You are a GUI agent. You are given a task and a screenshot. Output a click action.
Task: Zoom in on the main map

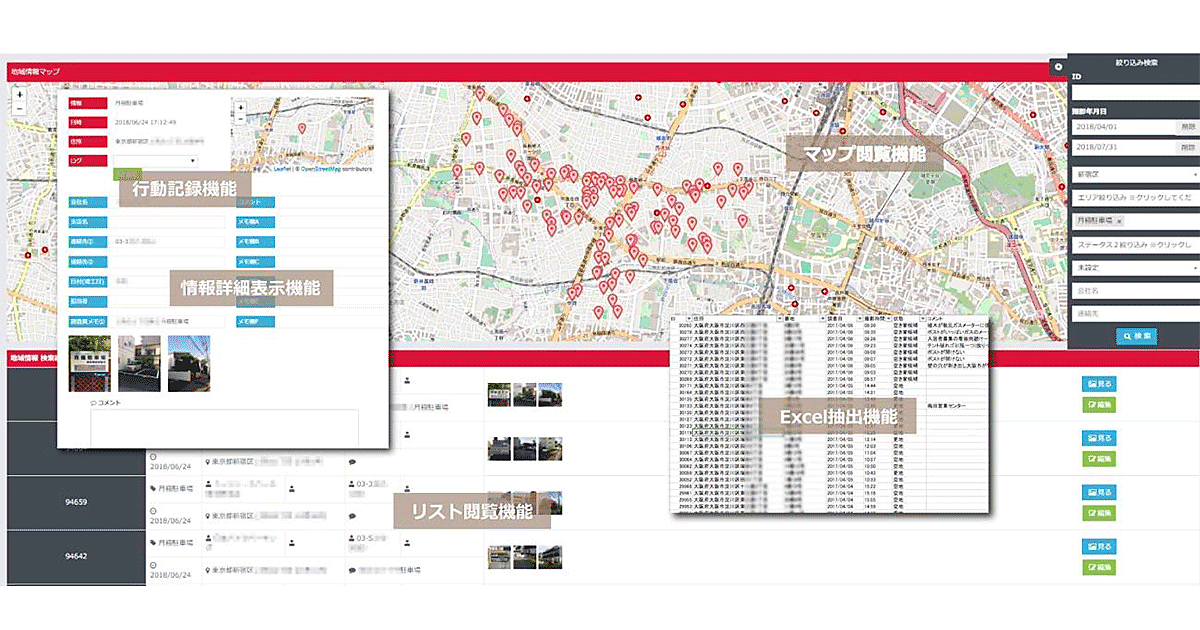coord(19,94)
